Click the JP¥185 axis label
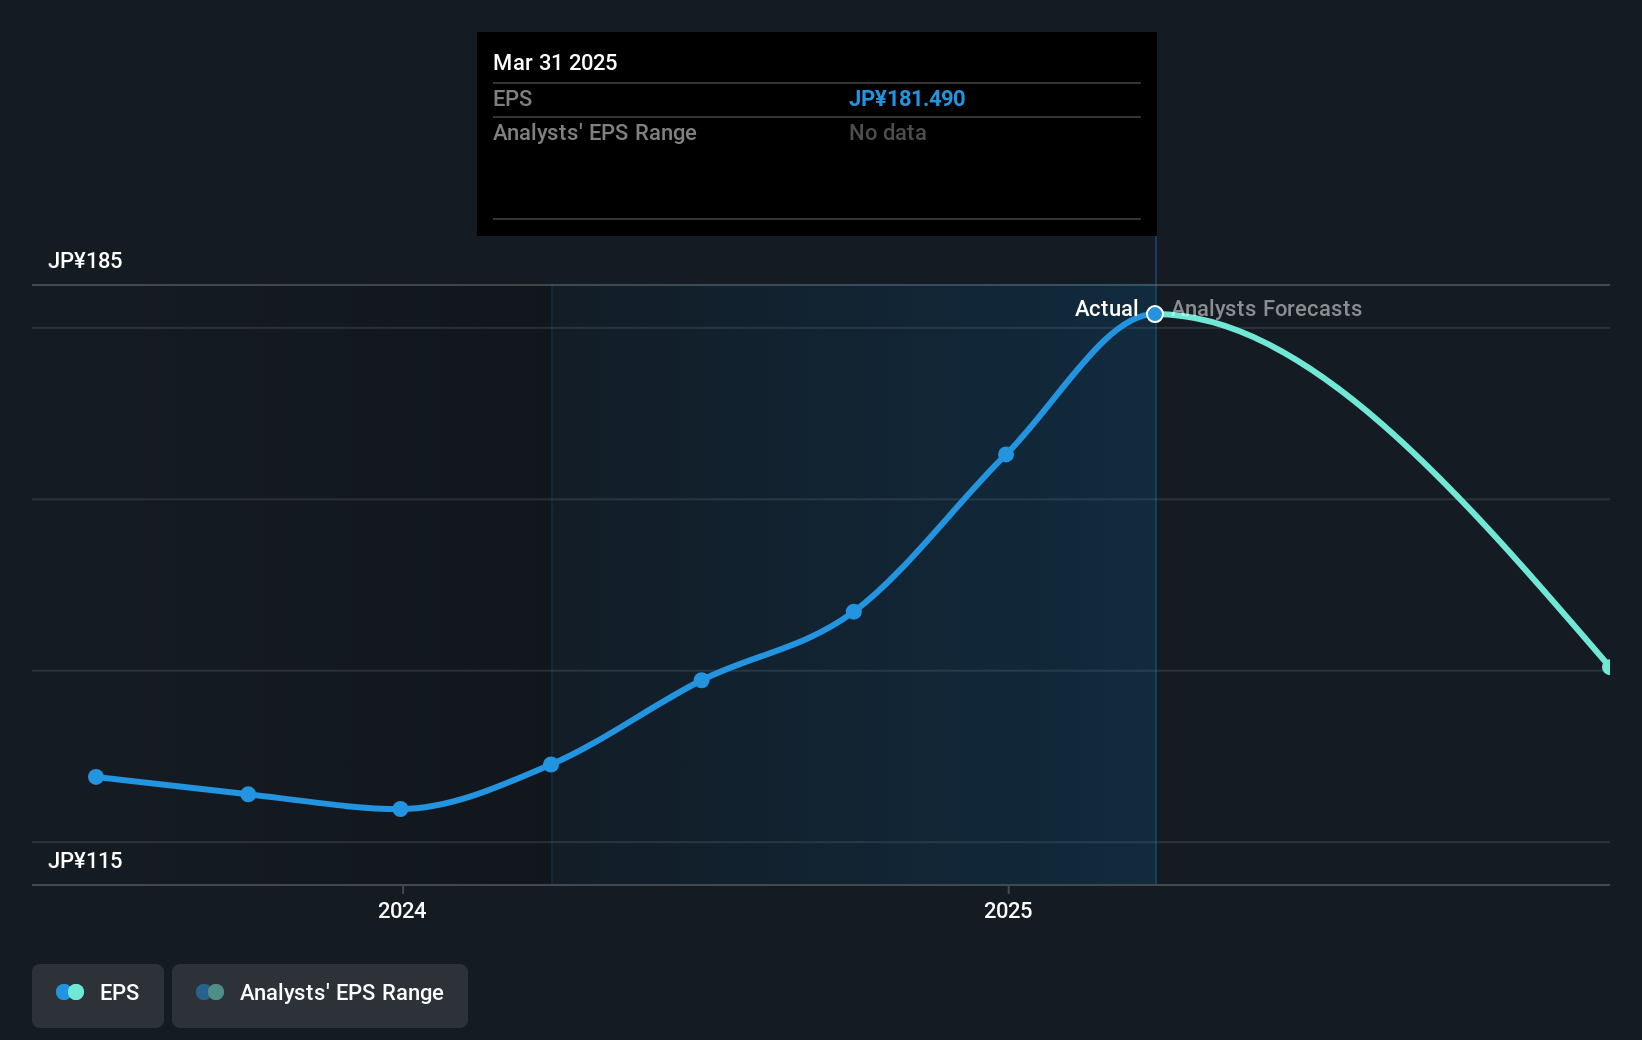This screenshot has width=1642, height=1040. (85, 261)
